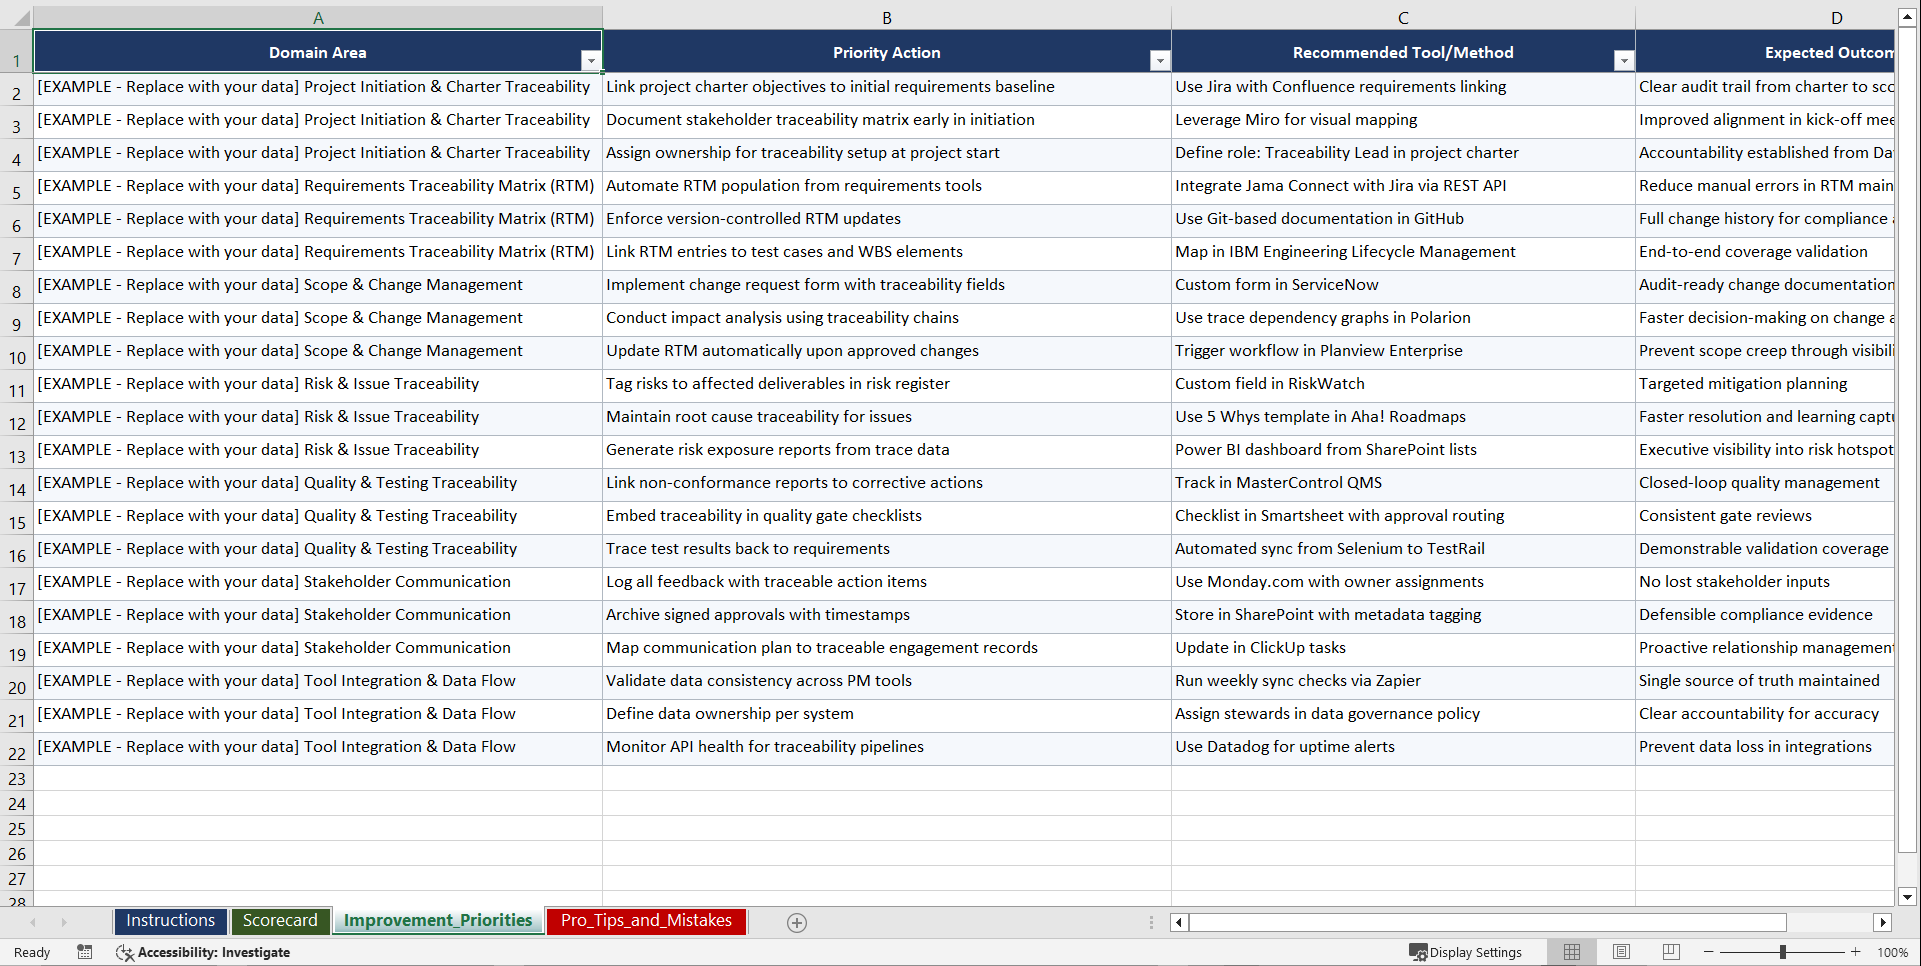Switch to Page Break Preview icon
This screenshot has height=966, width=1921.
coord(1671,951)
